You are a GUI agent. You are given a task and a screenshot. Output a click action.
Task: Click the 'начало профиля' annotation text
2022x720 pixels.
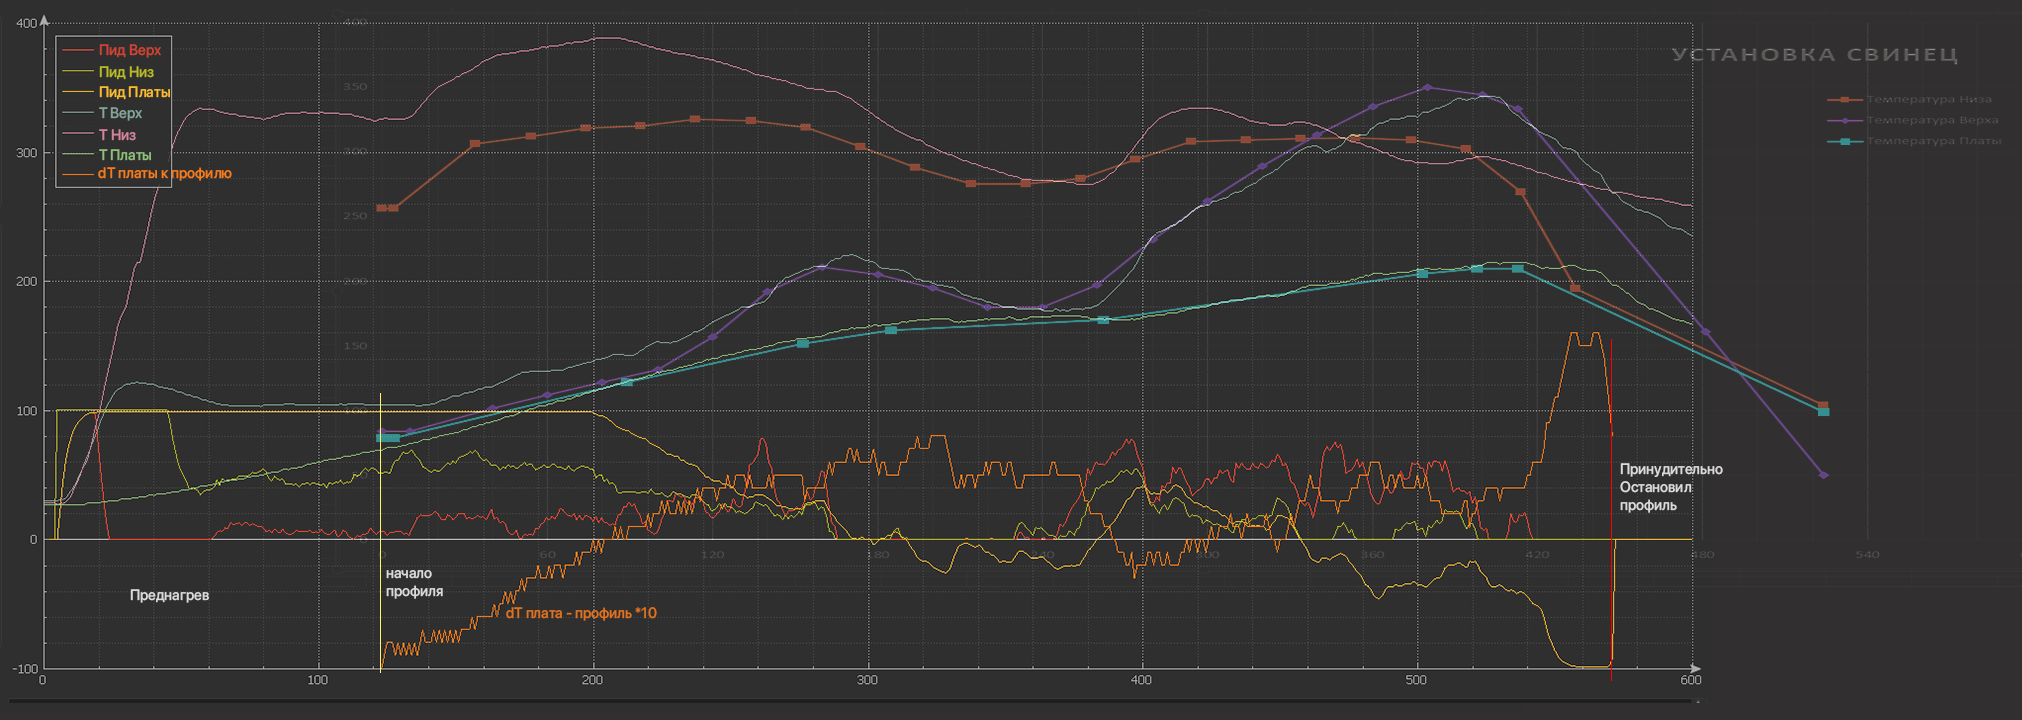[414, 582]
